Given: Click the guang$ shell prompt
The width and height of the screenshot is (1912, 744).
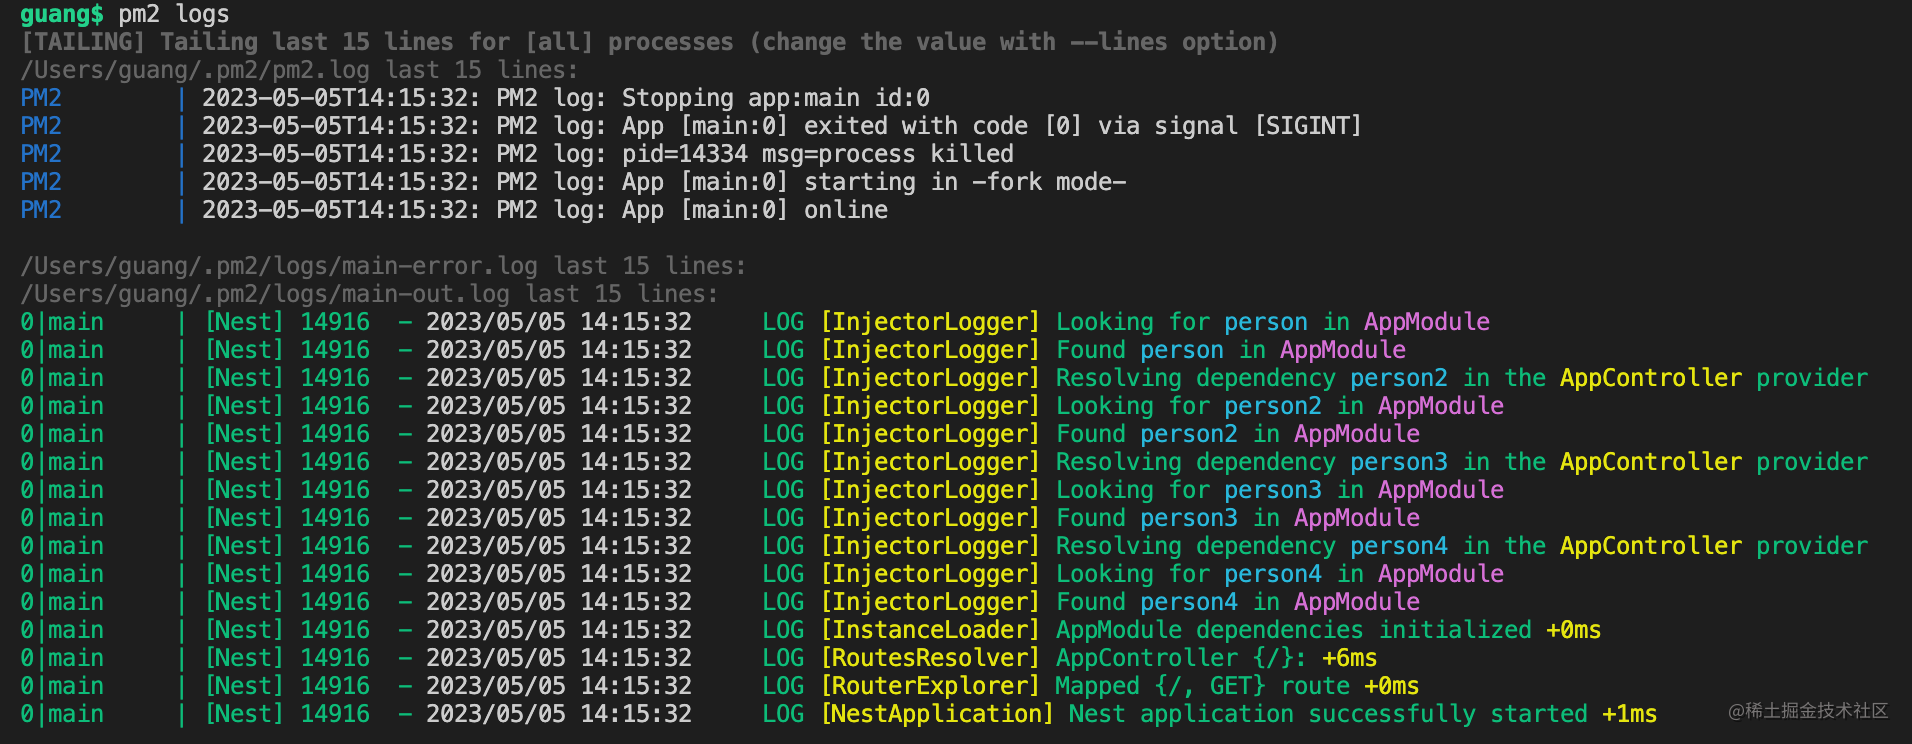Looking at the screenshot, I should [61, 14].
